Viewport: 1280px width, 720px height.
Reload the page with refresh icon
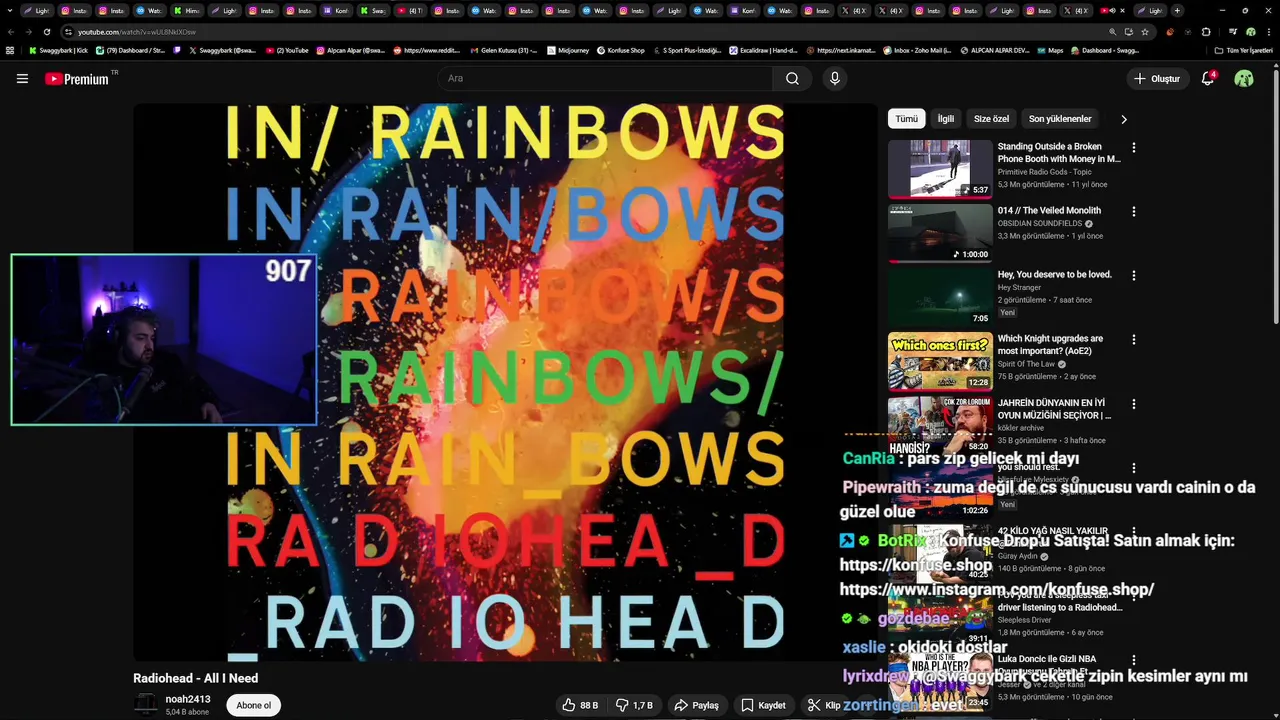[x=46, y=32]
